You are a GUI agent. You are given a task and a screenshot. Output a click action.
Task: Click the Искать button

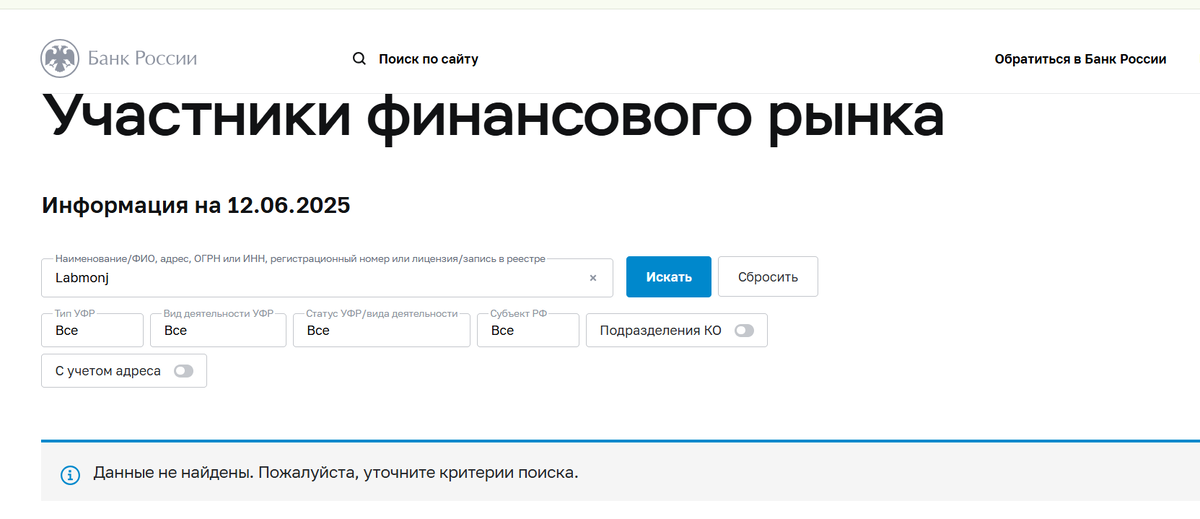[x=668, y=277]
